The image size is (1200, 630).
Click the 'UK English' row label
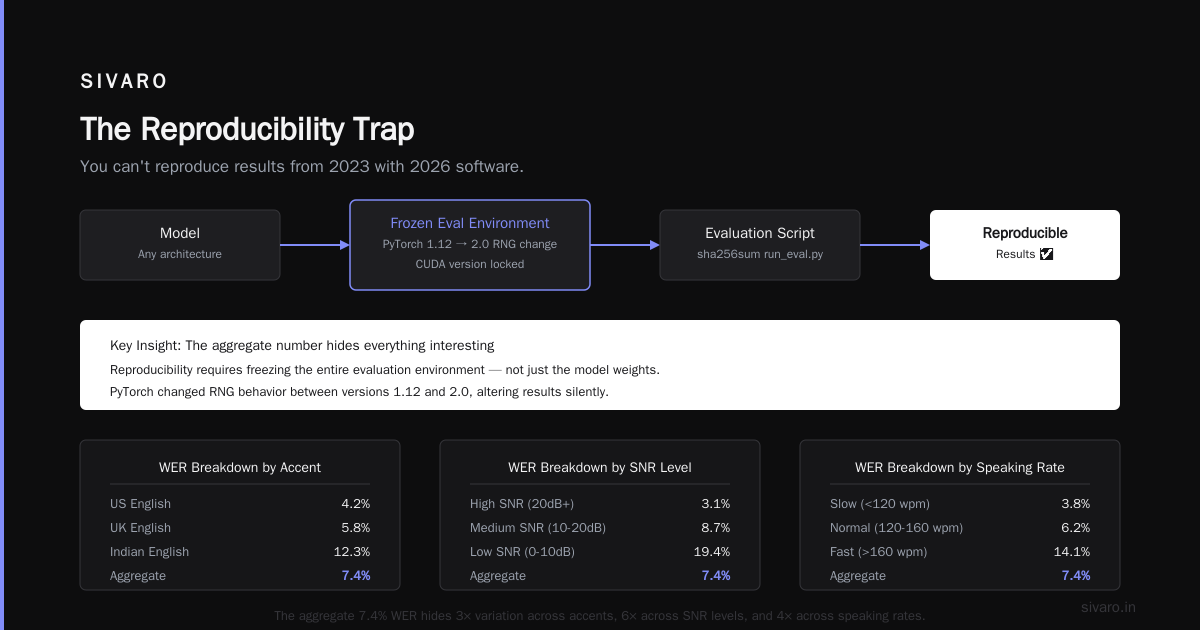pos(140,528)
